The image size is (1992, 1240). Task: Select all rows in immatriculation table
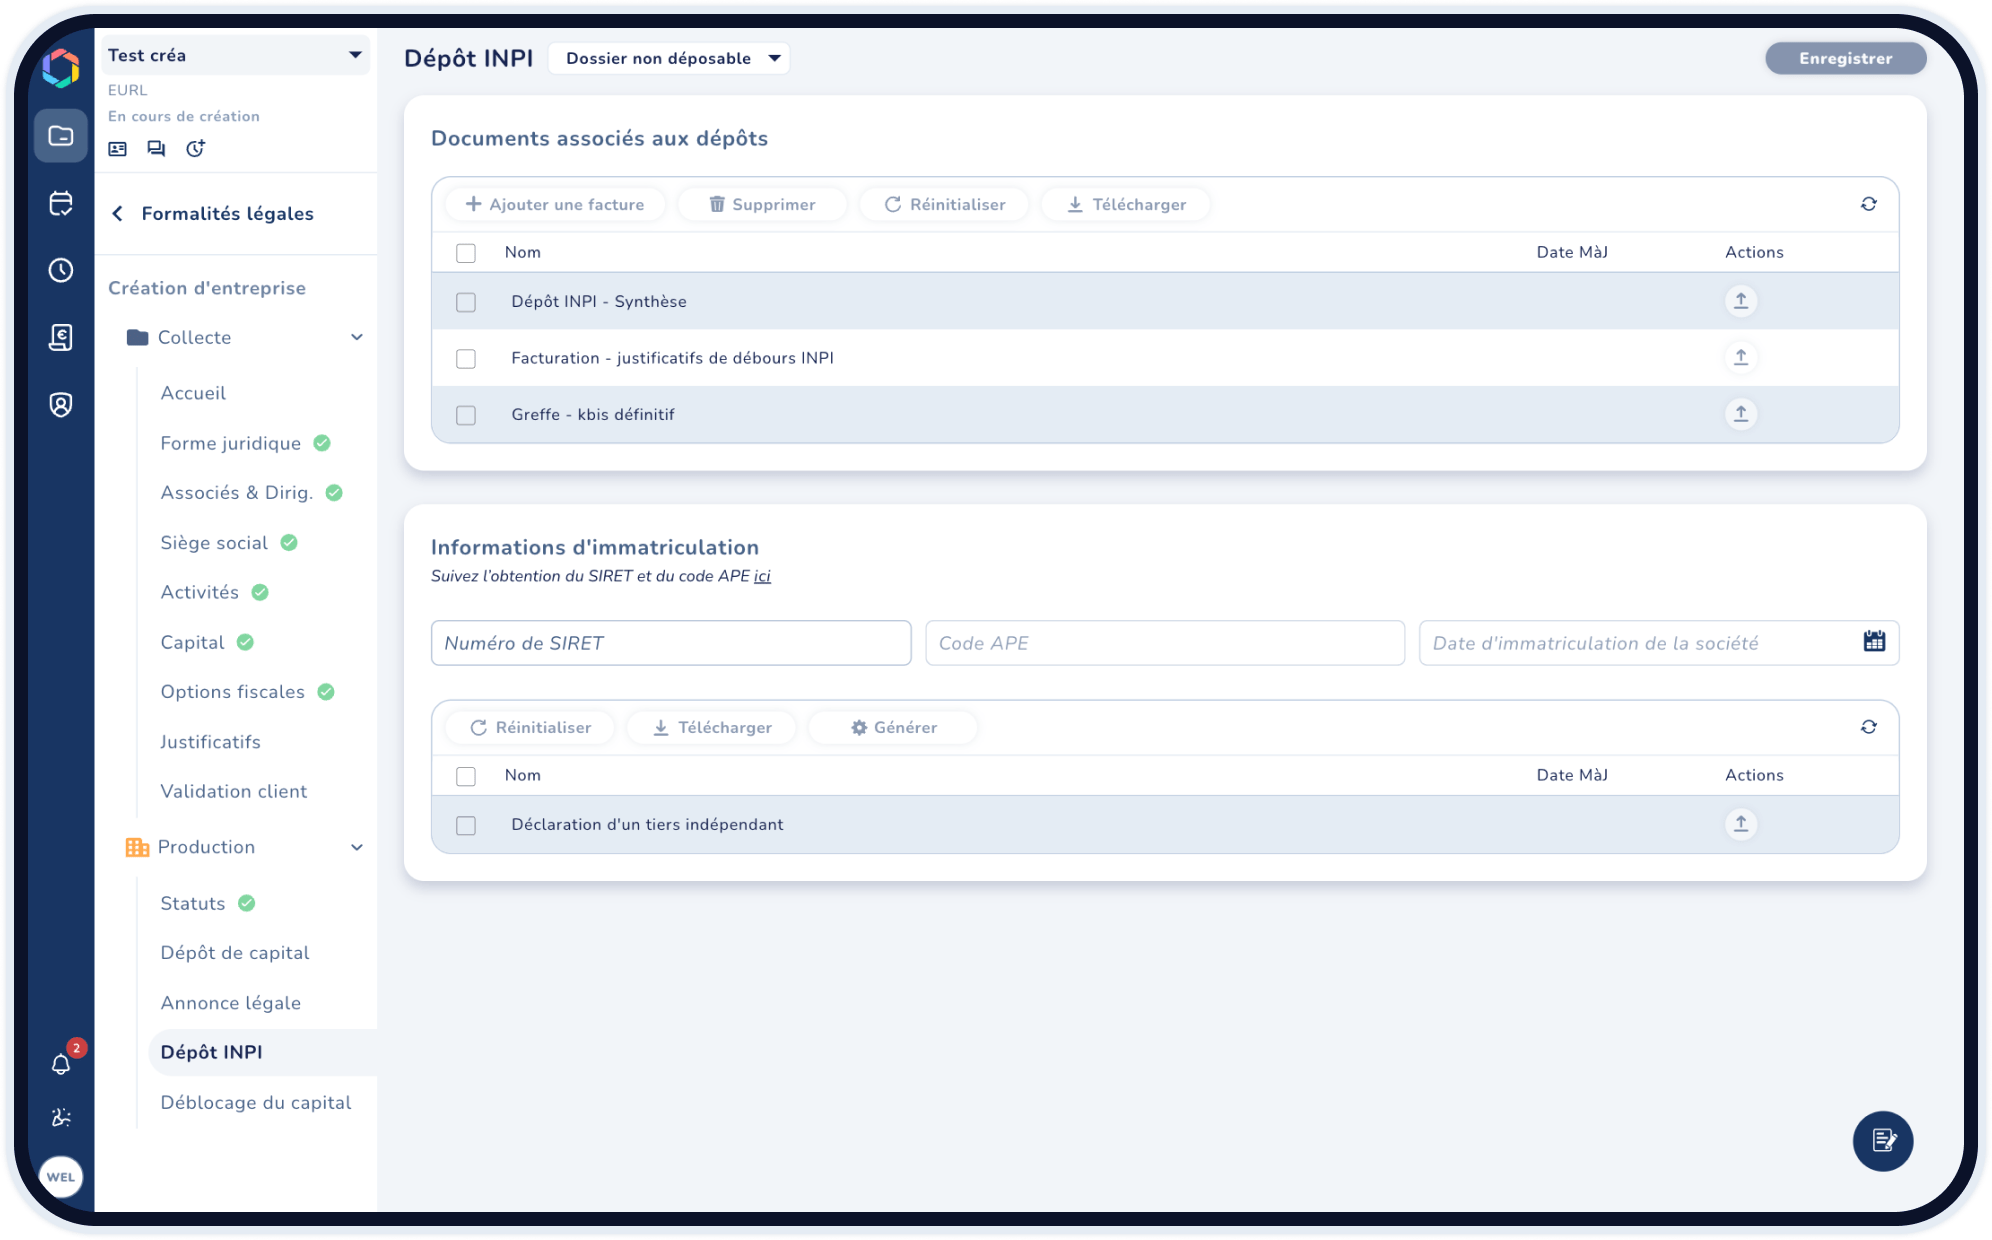click(x=466, y=776)
